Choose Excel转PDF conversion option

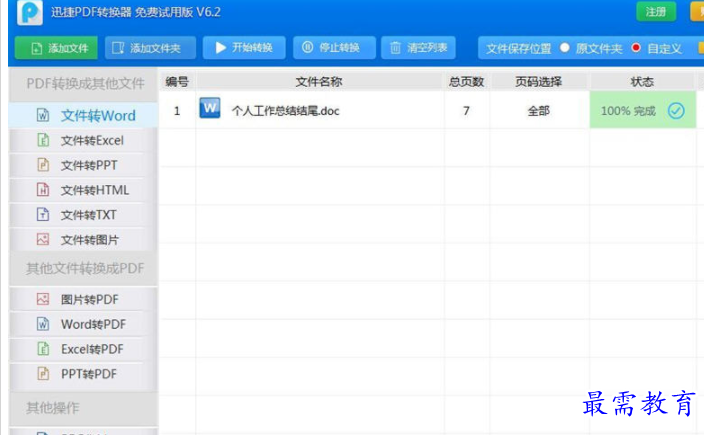click(x=84, y=349)
